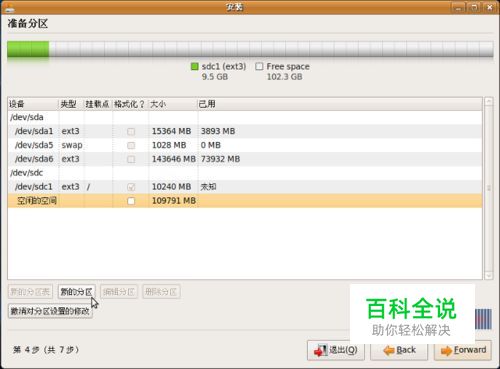Click the 准备分区 heading
Screen dimensions: 500x369
(28, 24)
